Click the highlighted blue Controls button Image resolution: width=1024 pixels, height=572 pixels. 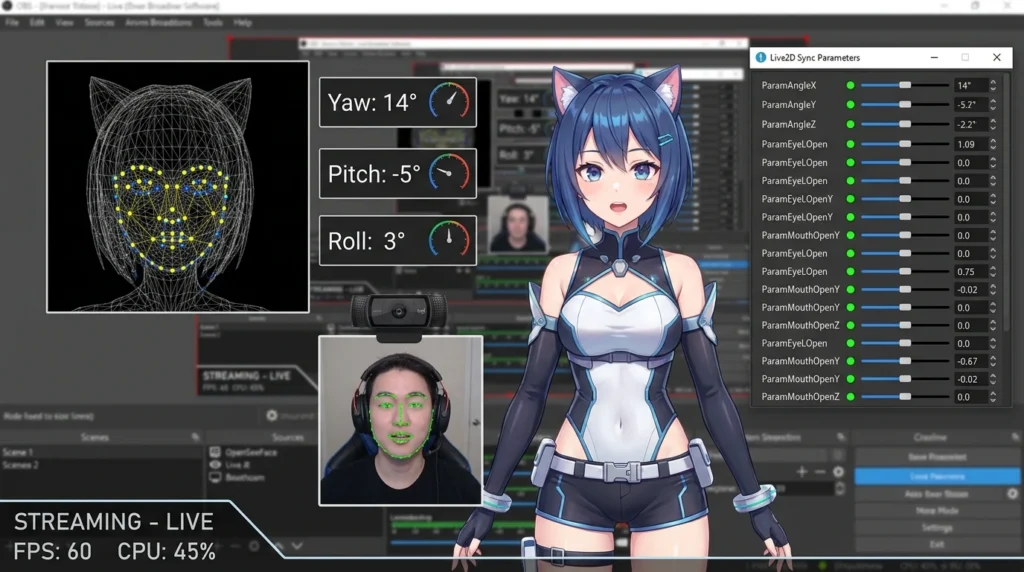point(937,476)
